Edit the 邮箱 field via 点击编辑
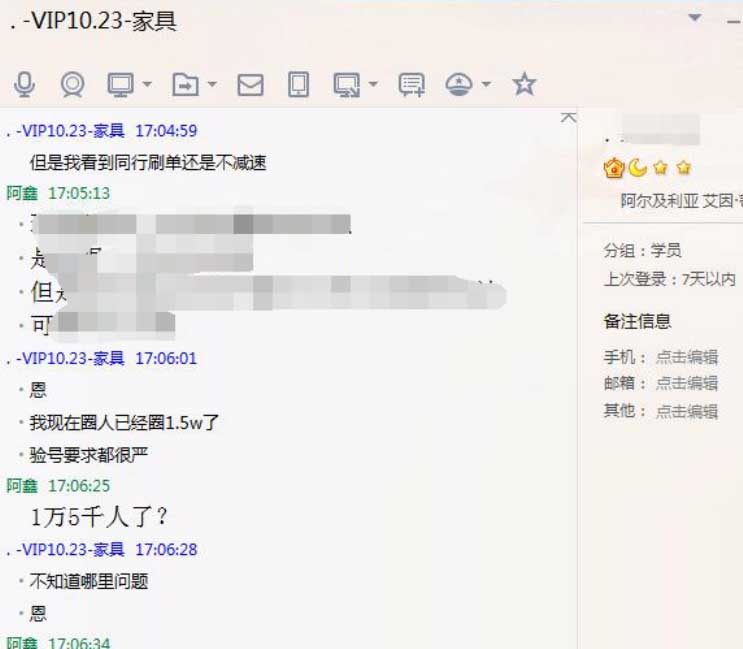Image resolution: width=743 pixels, height=649 pixels. (687, 383)
